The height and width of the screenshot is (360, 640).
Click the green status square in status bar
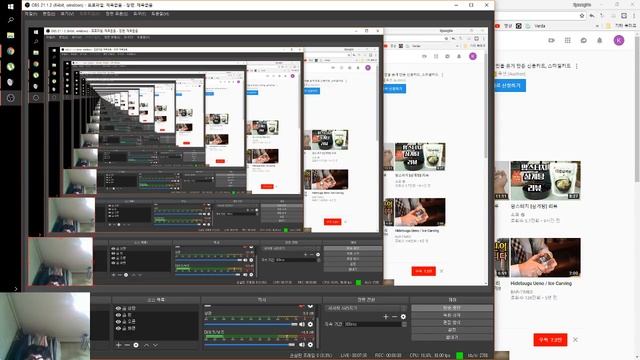tap(460, 356)
